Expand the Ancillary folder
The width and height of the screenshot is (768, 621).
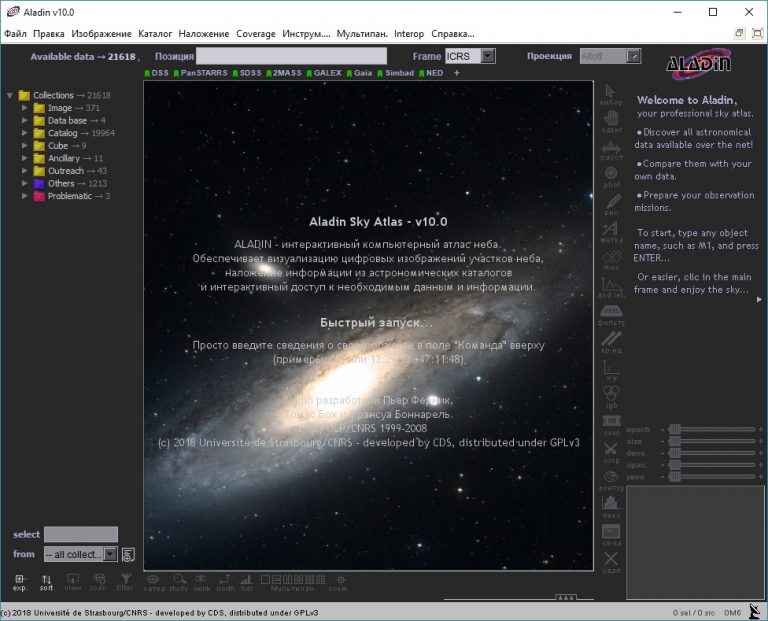tap(24, 158)
